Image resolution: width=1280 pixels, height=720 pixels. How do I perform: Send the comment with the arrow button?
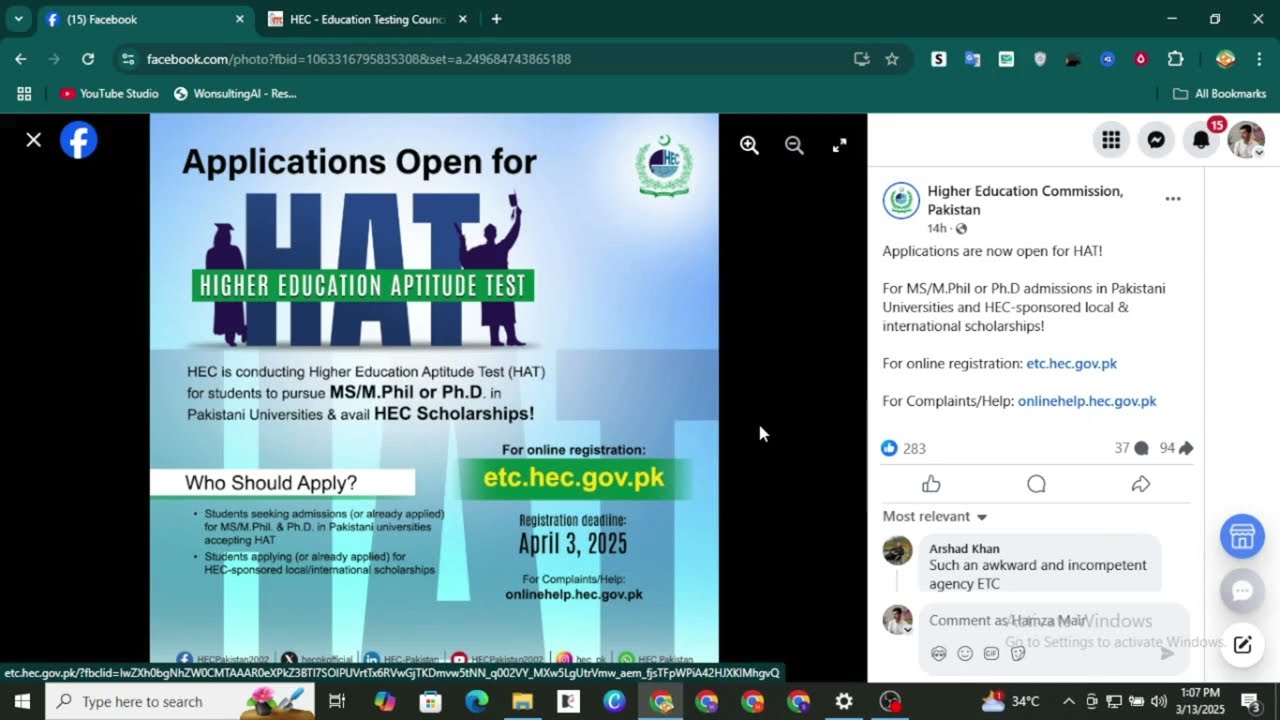[1167, 653]
